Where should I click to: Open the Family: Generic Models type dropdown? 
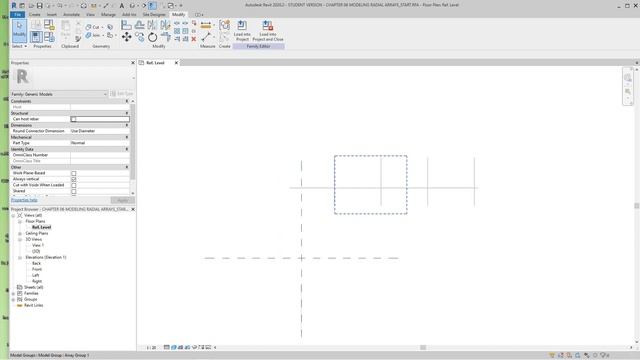coord(59,94)
